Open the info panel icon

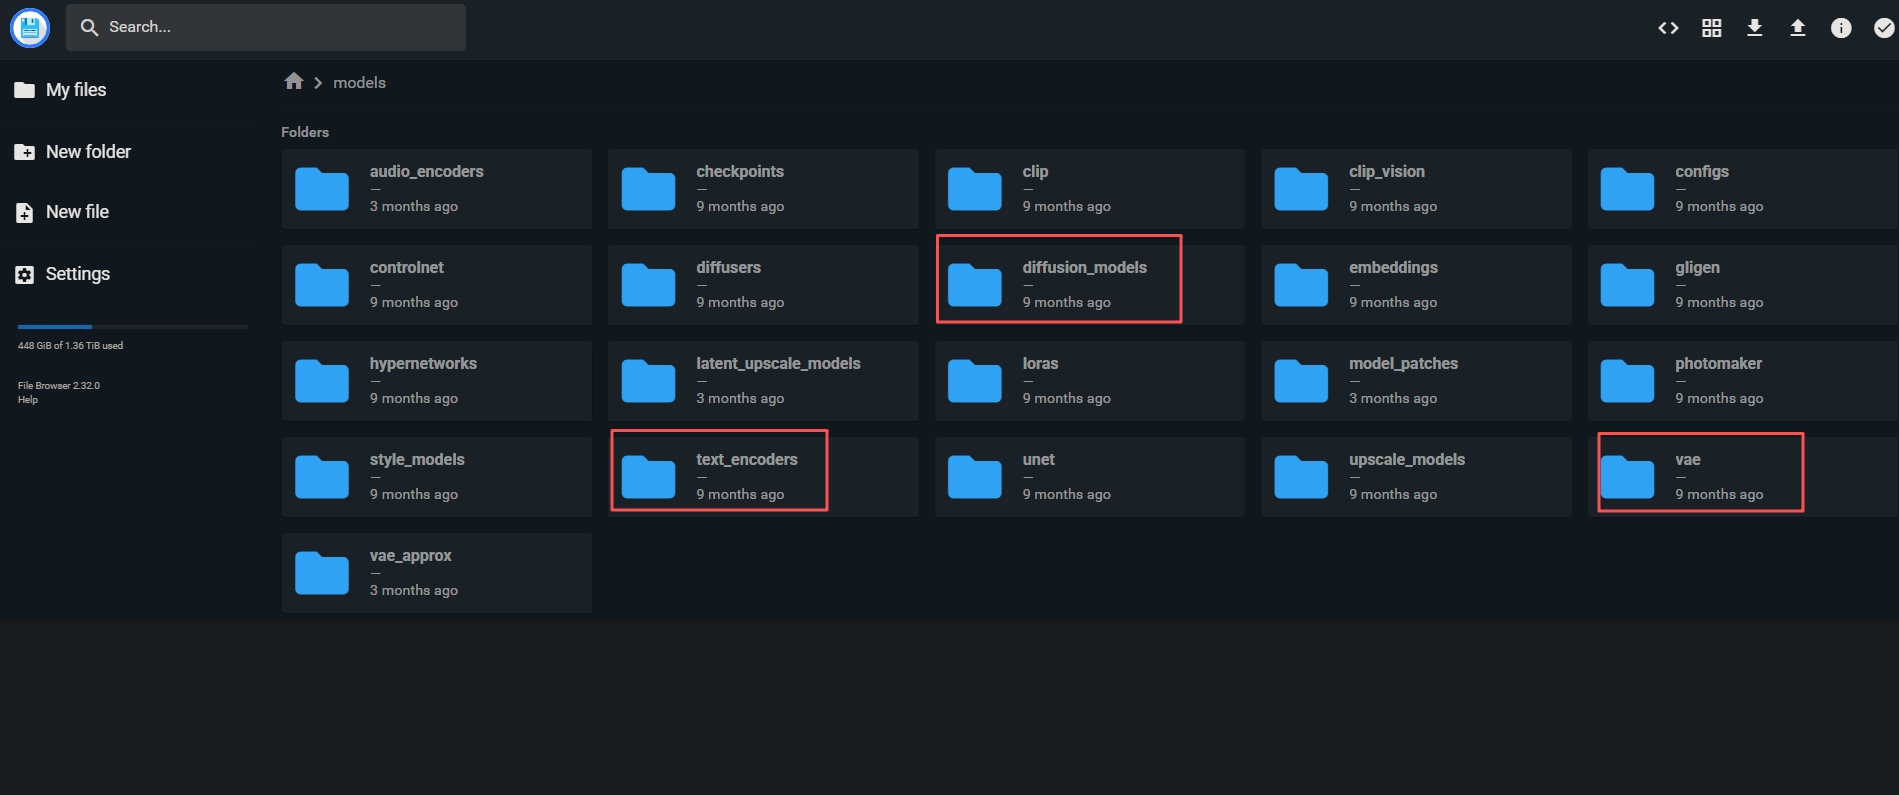[x=1841, y=28]
